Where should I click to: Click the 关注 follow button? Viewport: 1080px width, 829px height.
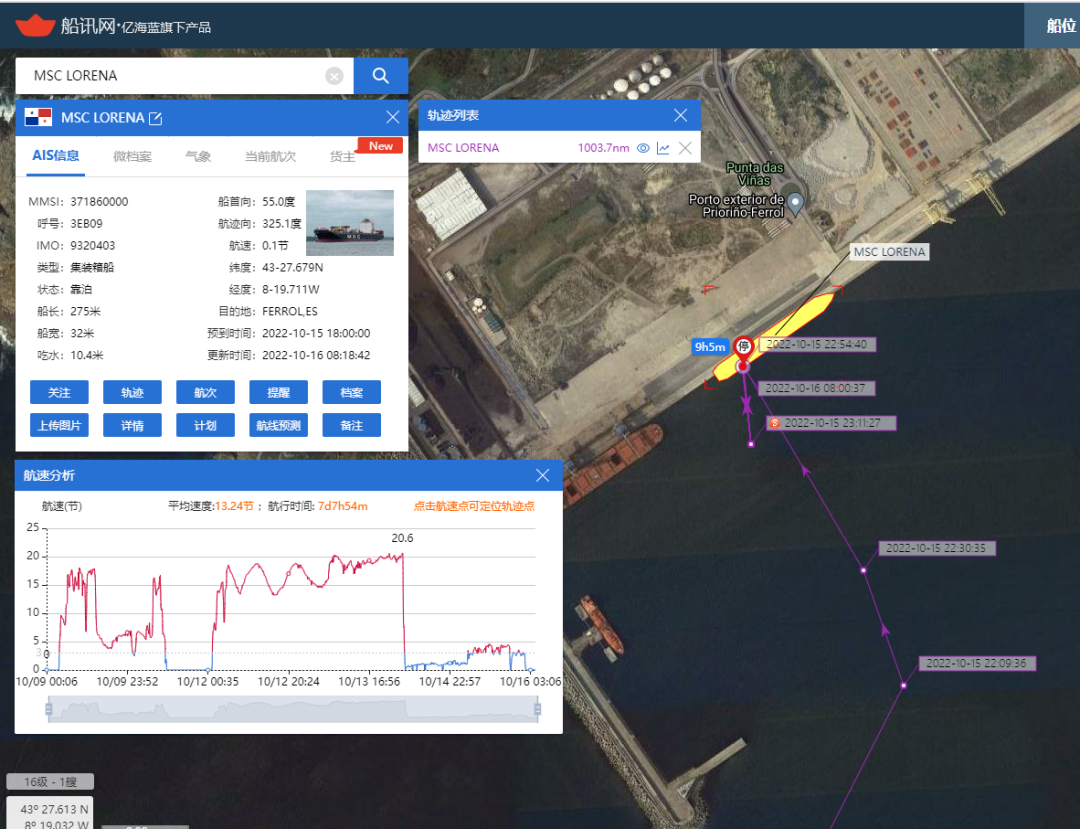59,392
